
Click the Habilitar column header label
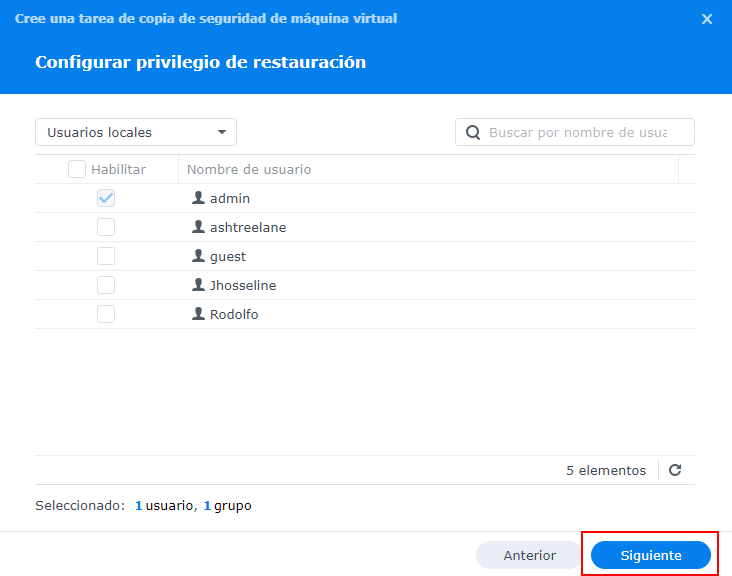click(x=118, y=170)
